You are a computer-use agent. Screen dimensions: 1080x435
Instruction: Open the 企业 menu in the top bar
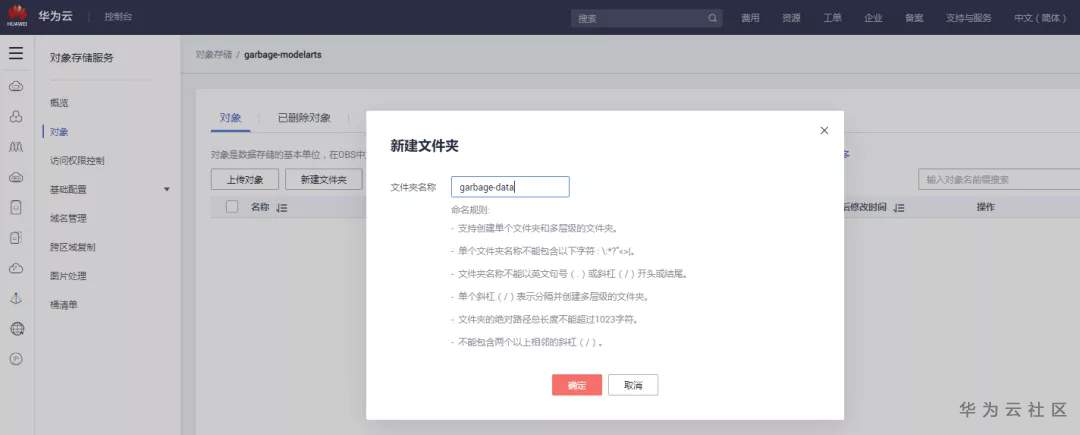(x=873, y=19)
